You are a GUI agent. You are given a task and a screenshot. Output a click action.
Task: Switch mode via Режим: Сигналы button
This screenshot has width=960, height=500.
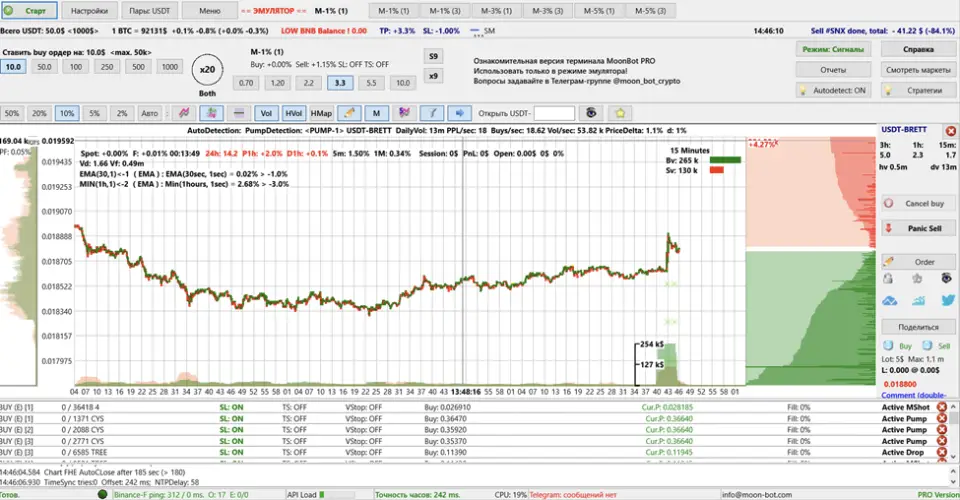click(x=832, y=49)
